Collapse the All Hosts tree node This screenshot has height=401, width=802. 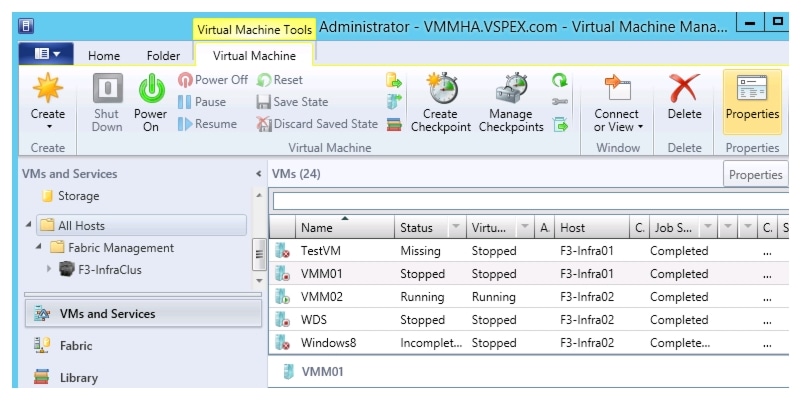pyautogui.click(x=28, y=225)
